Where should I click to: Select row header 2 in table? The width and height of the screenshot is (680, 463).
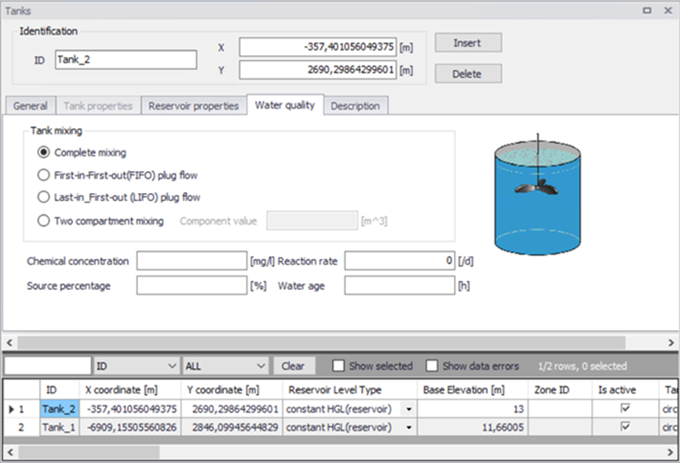coord(22,427)
